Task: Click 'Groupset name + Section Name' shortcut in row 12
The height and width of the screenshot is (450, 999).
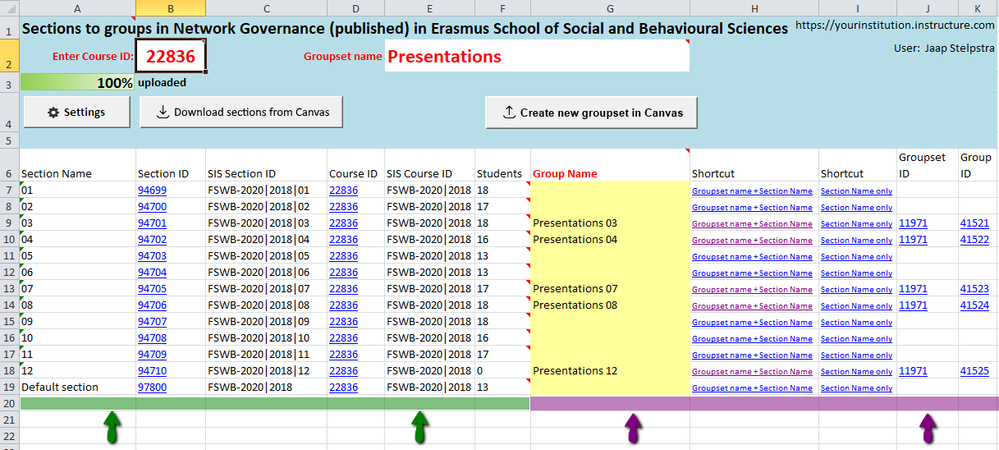Action: [x=752, y=273]
